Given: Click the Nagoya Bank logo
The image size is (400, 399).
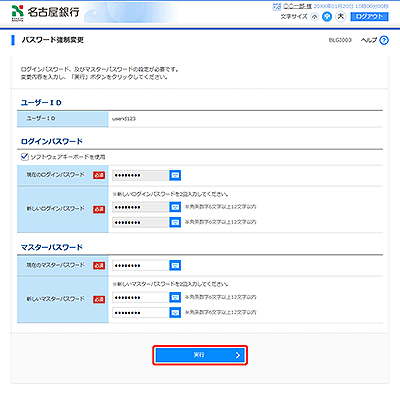Looking at the screenshot, I should point(46,13).
